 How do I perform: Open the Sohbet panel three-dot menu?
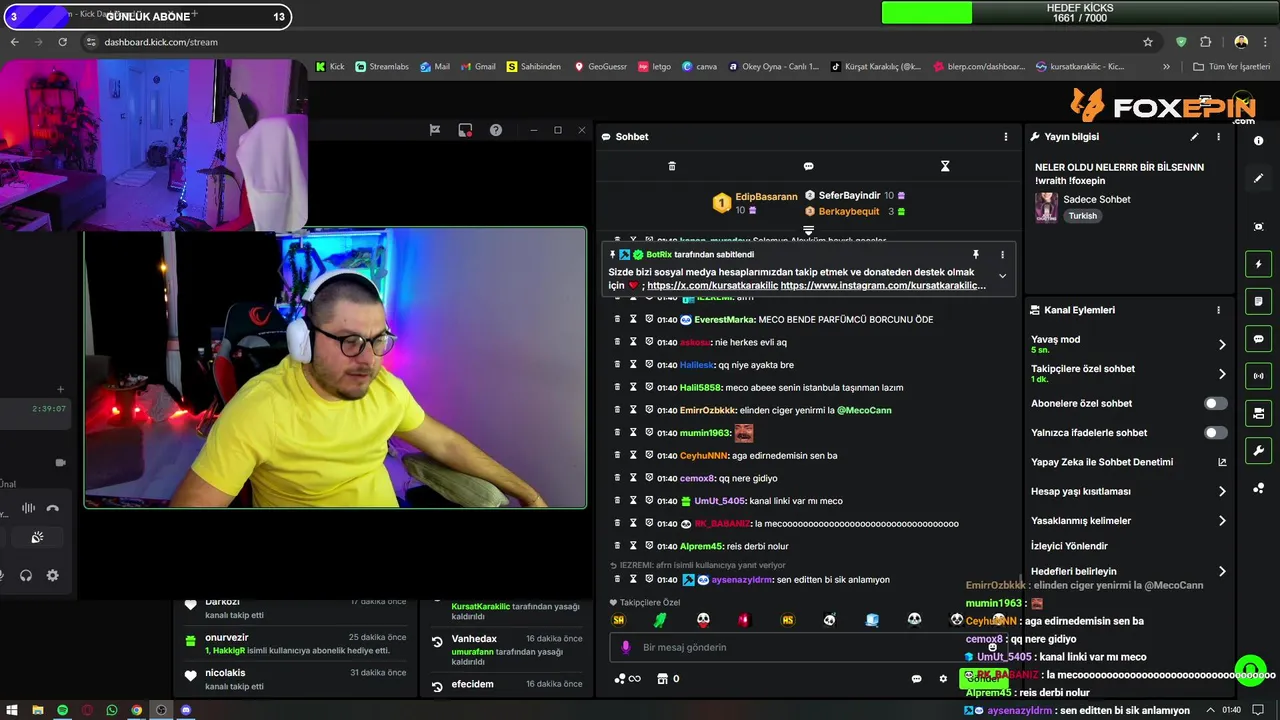coord(1006,136)
